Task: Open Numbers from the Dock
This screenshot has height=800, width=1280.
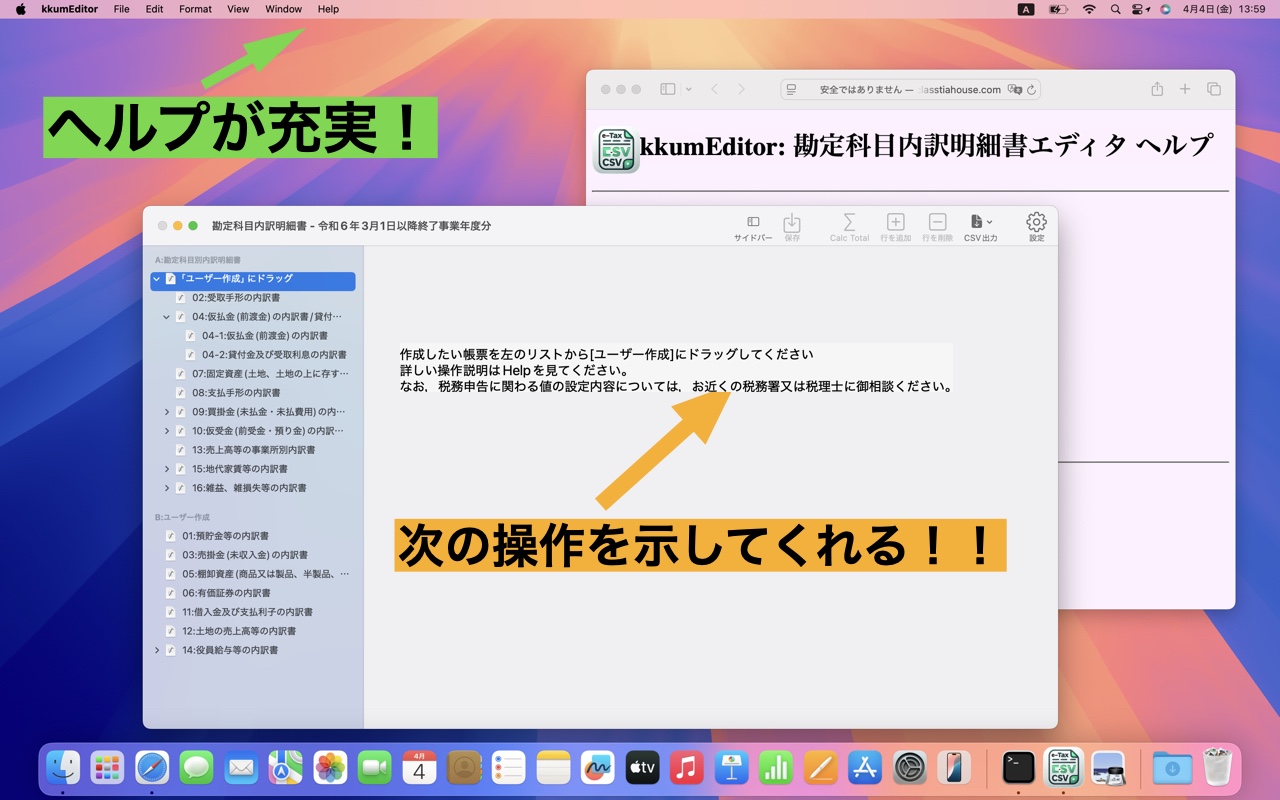Action: (775, 768)
